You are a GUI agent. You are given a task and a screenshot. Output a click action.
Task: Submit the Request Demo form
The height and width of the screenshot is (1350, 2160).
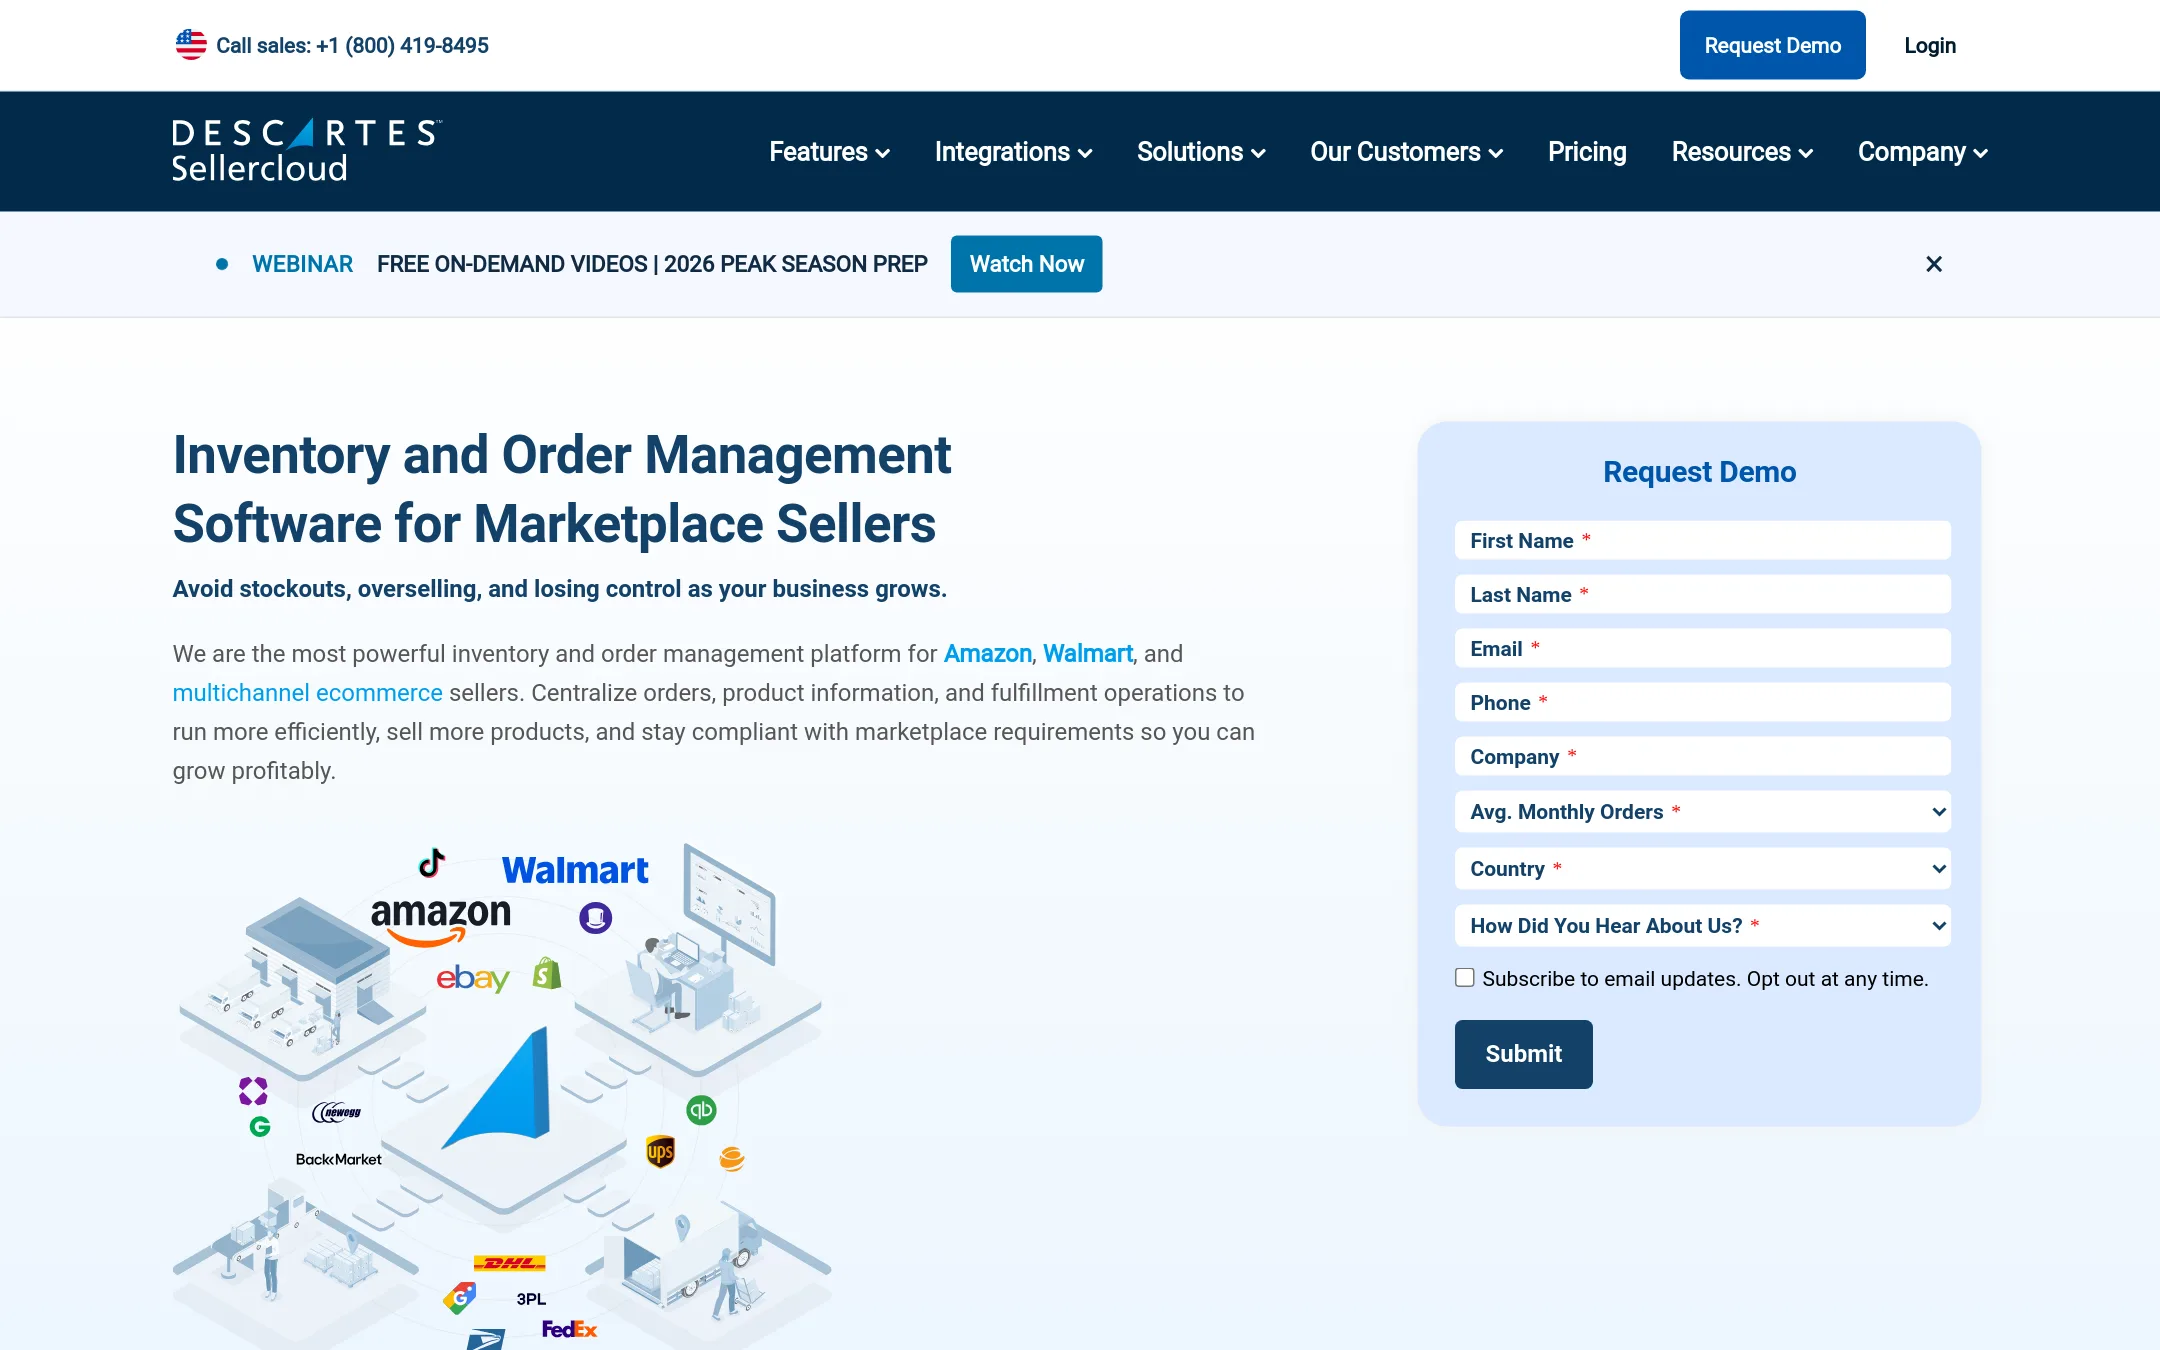tap(1523, 1054)
